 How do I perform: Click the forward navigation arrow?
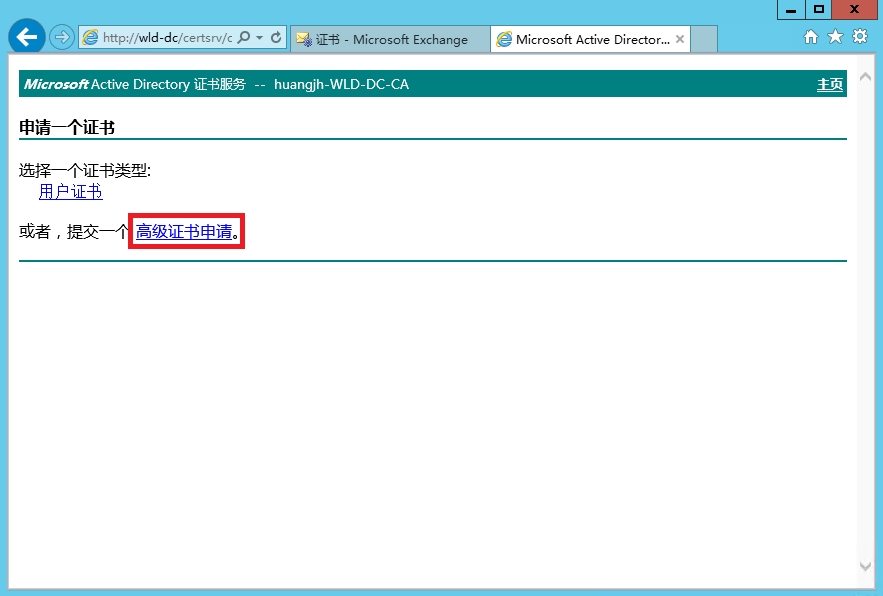pos(61,38)
